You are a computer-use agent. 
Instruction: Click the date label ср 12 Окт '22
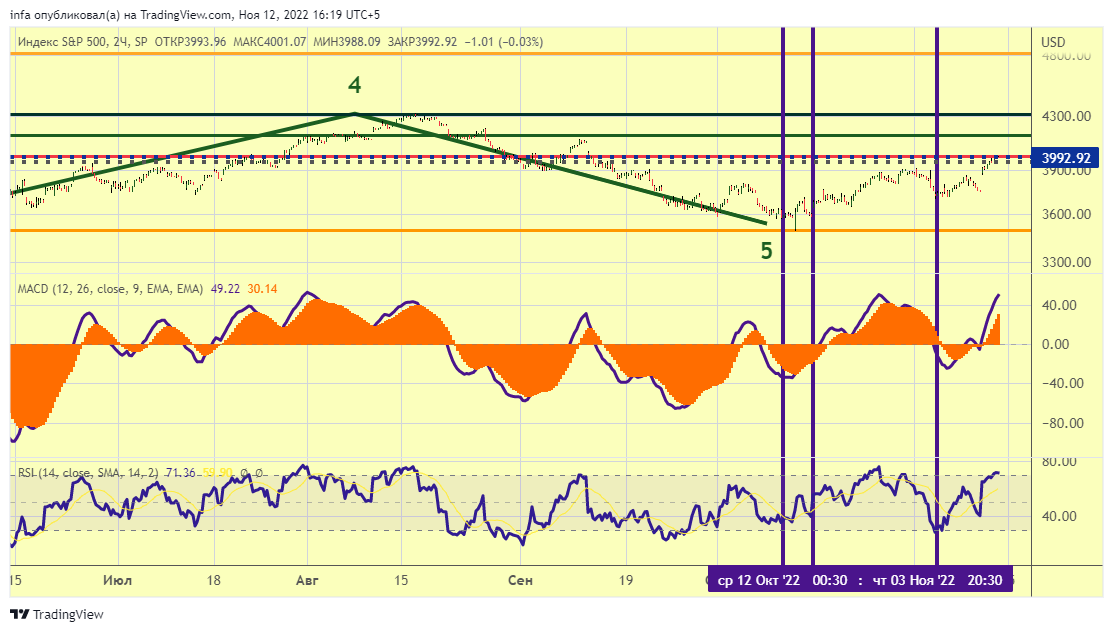point(758,580)
